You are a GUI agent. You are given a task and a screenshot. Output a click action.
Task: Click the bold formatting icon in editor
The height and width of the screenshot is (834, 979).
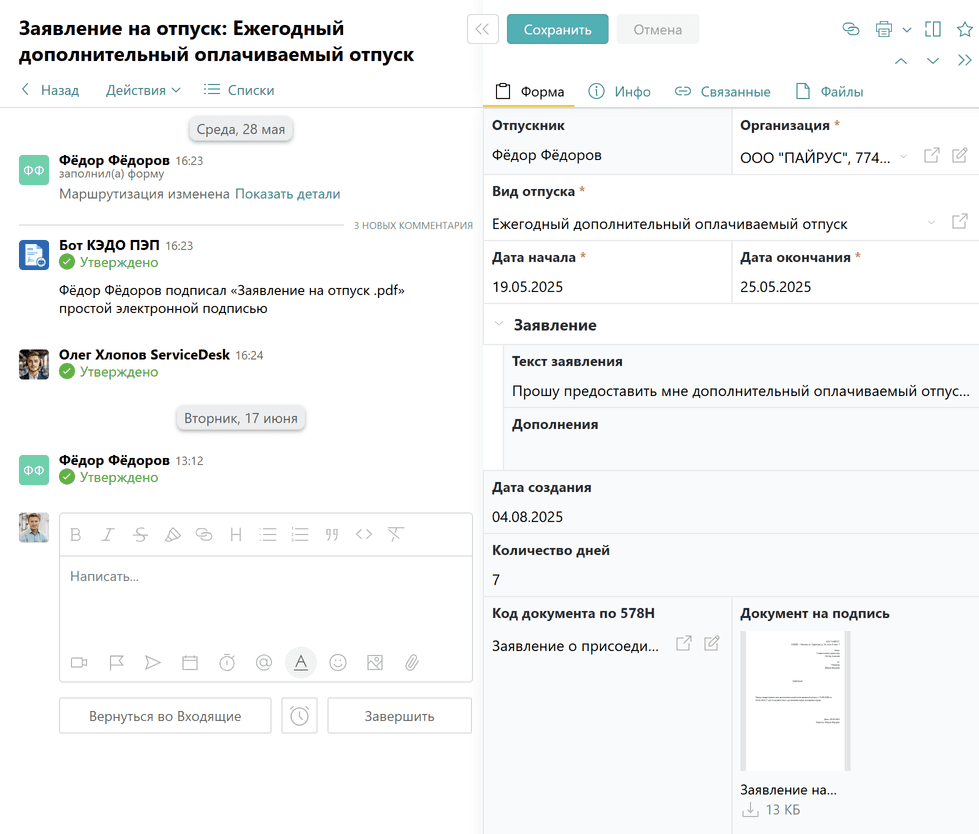coord(76,535)
